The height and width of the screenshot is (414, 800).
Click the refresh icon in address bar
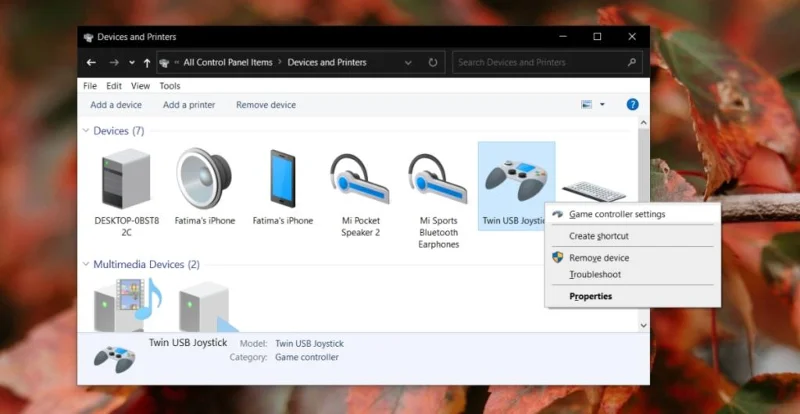click(x=433, y=62)
